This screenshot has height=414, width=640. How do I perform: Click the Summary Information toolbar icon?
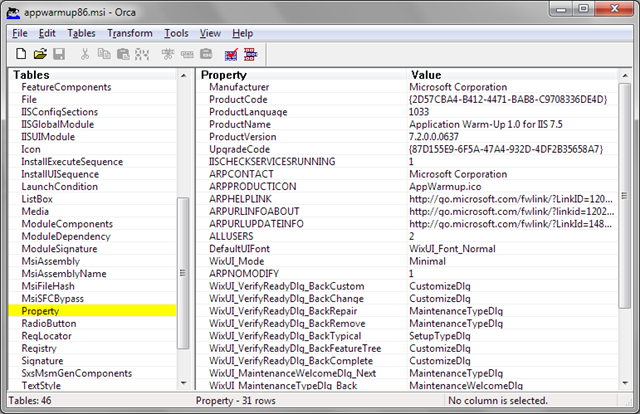coord(250,54)
